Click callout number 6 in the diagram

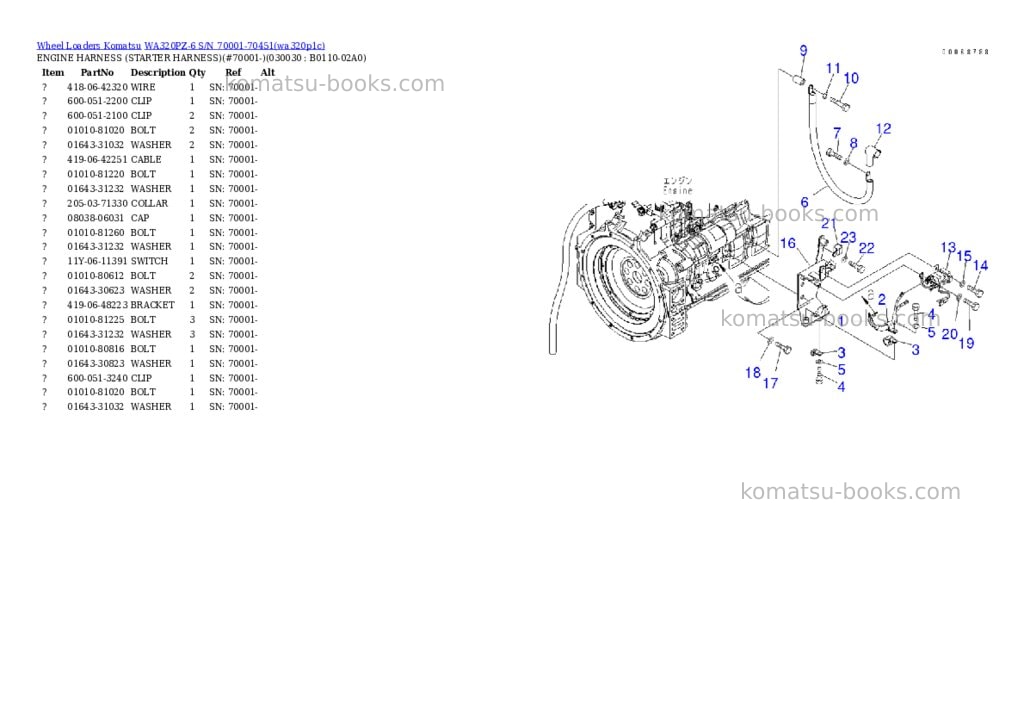[805, 203]
